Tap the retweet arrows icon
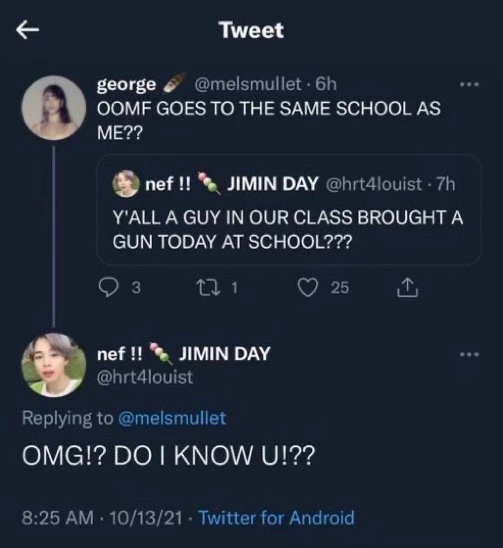This screenshot has width=503, height=548. coord(207,288)
